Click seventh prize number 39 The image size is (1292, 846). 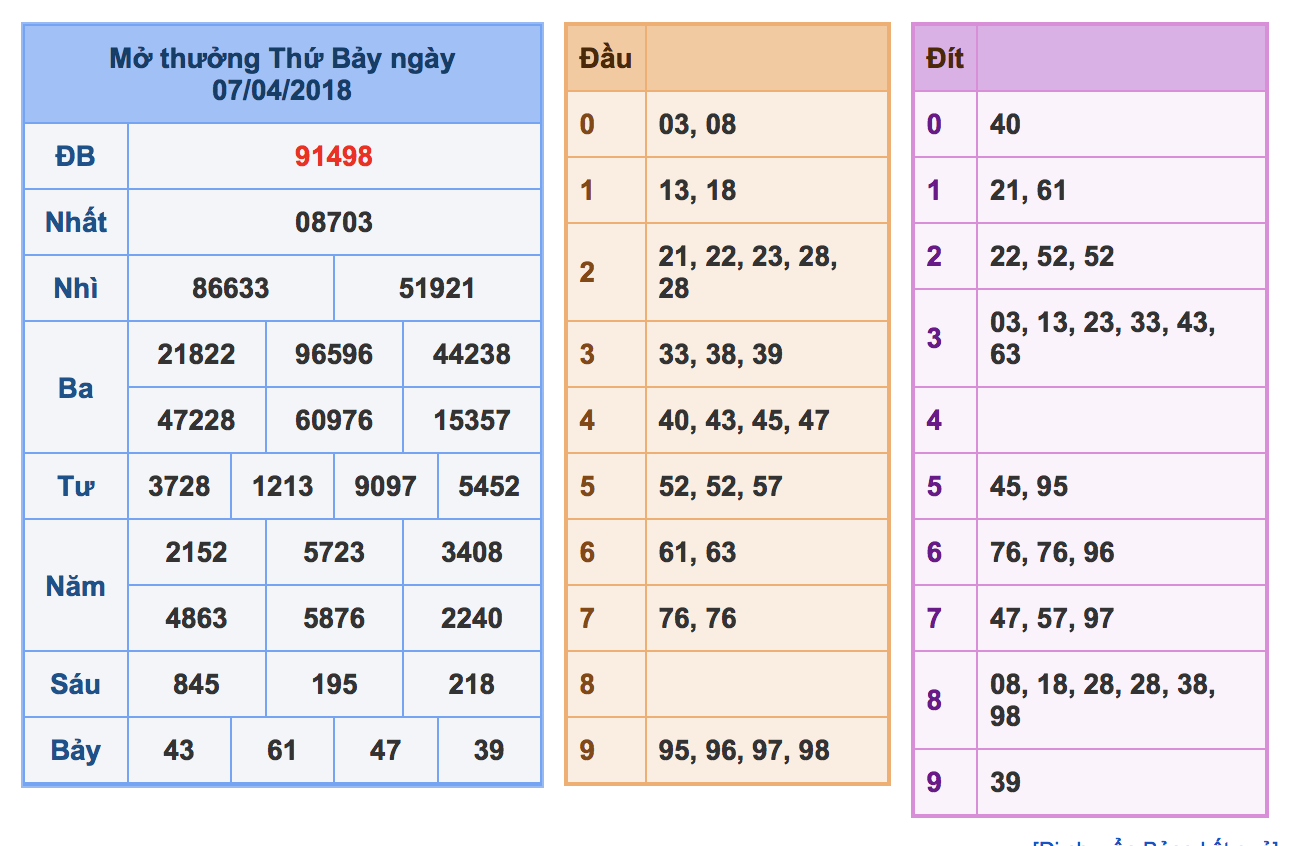tap(489, 750)
